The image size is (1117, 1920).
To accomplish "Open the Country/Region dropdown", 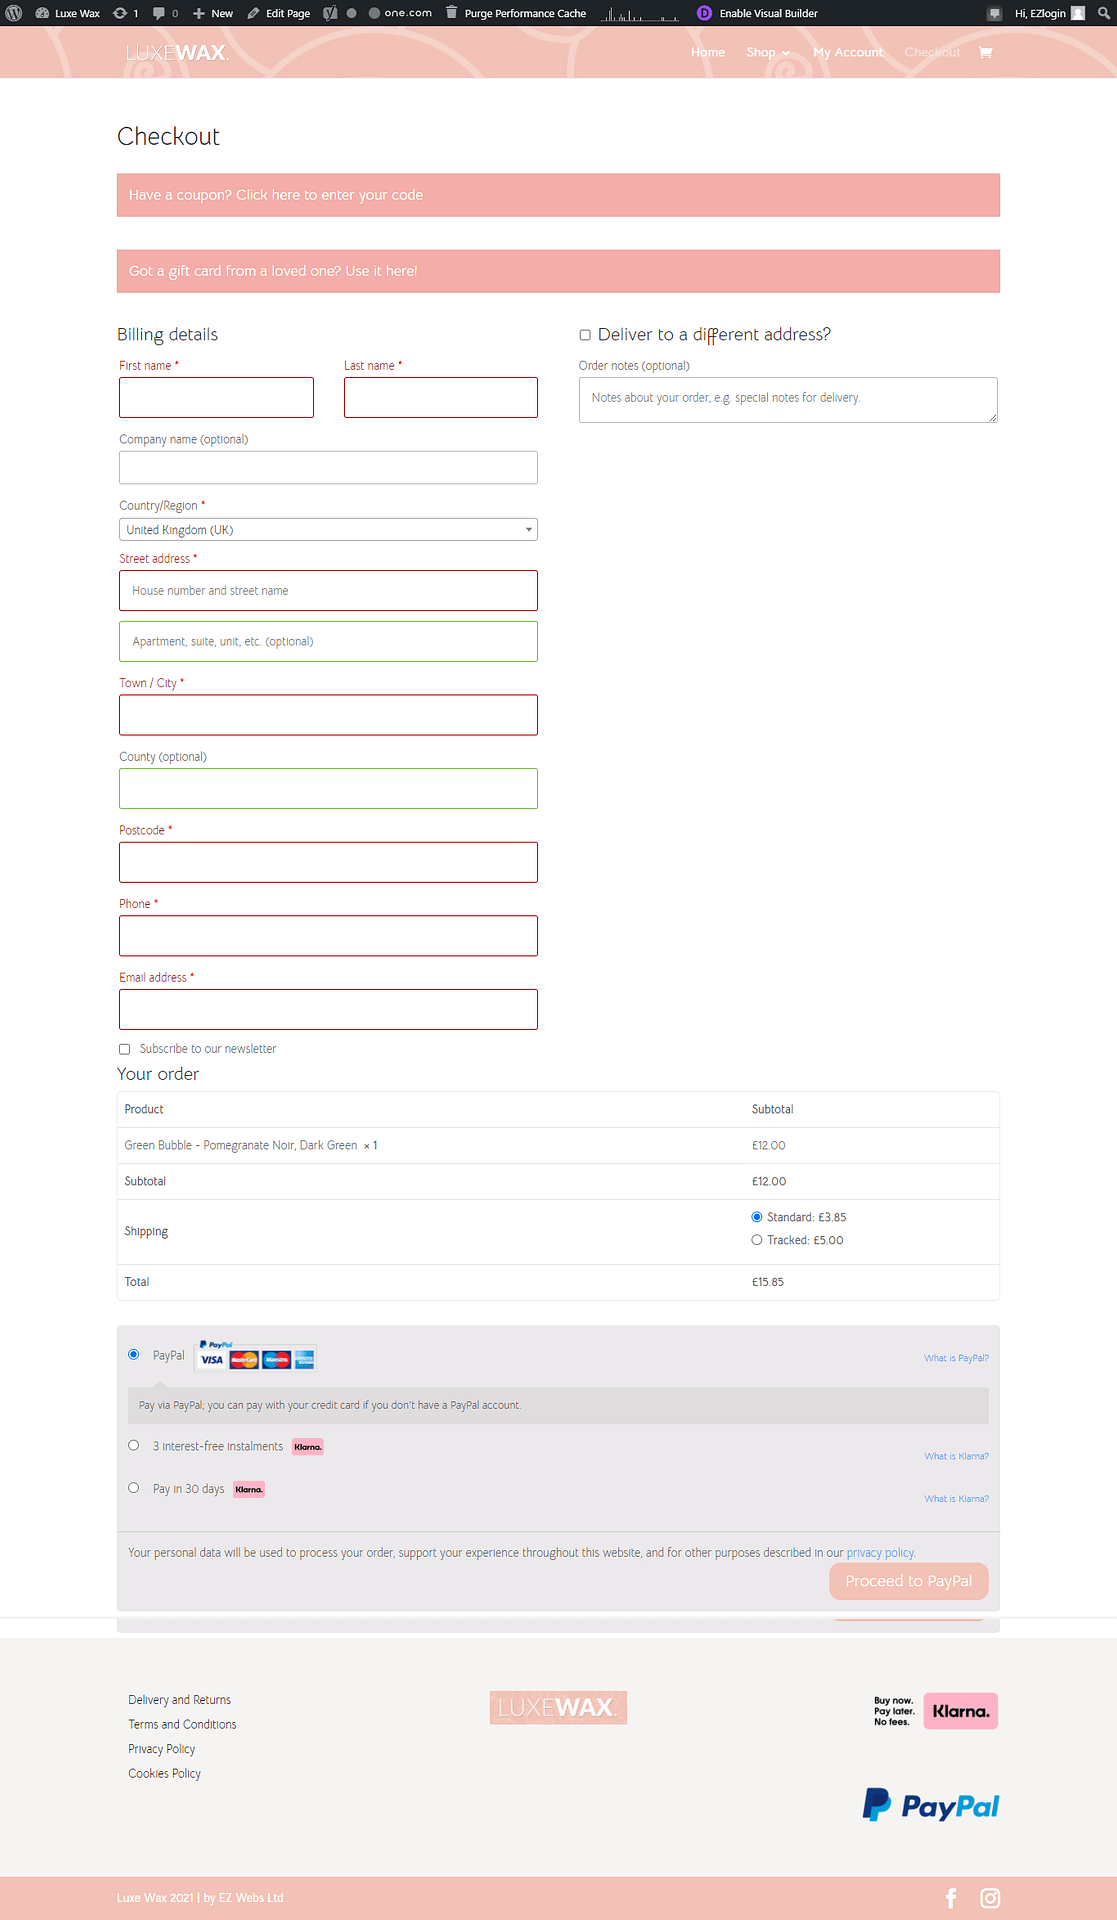I will point(328,530).
